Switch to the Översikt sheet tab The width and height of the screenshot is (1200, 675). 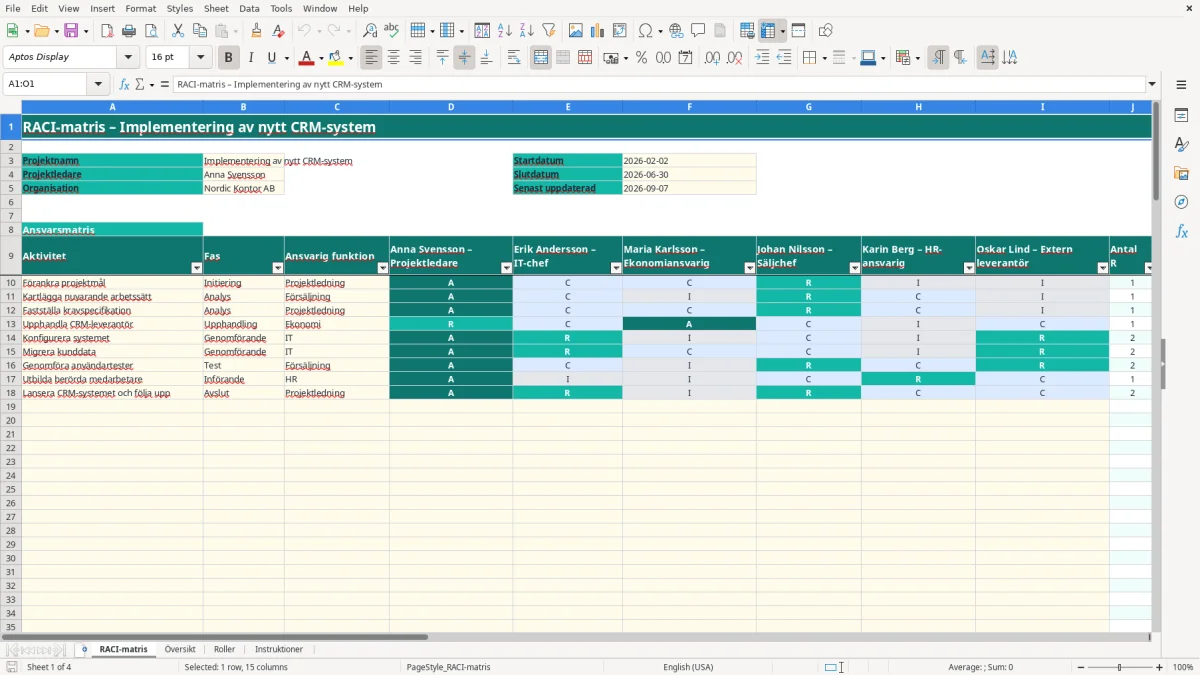[180, 650]
